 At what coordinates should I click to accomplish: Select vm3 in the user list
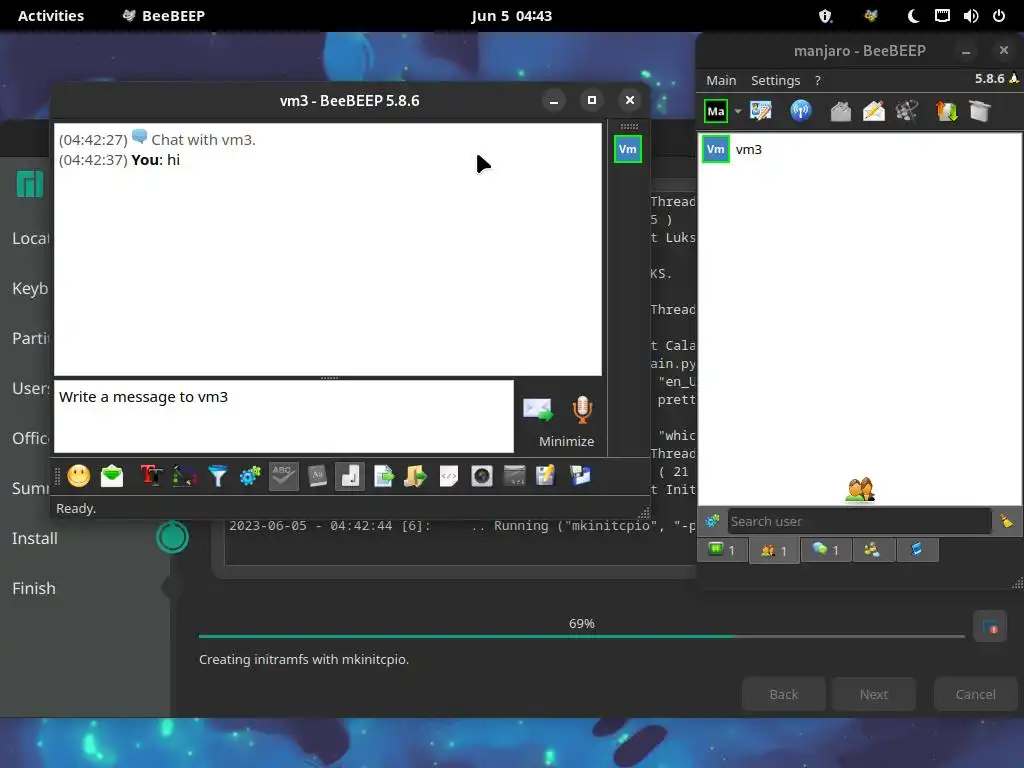[860, 150]
